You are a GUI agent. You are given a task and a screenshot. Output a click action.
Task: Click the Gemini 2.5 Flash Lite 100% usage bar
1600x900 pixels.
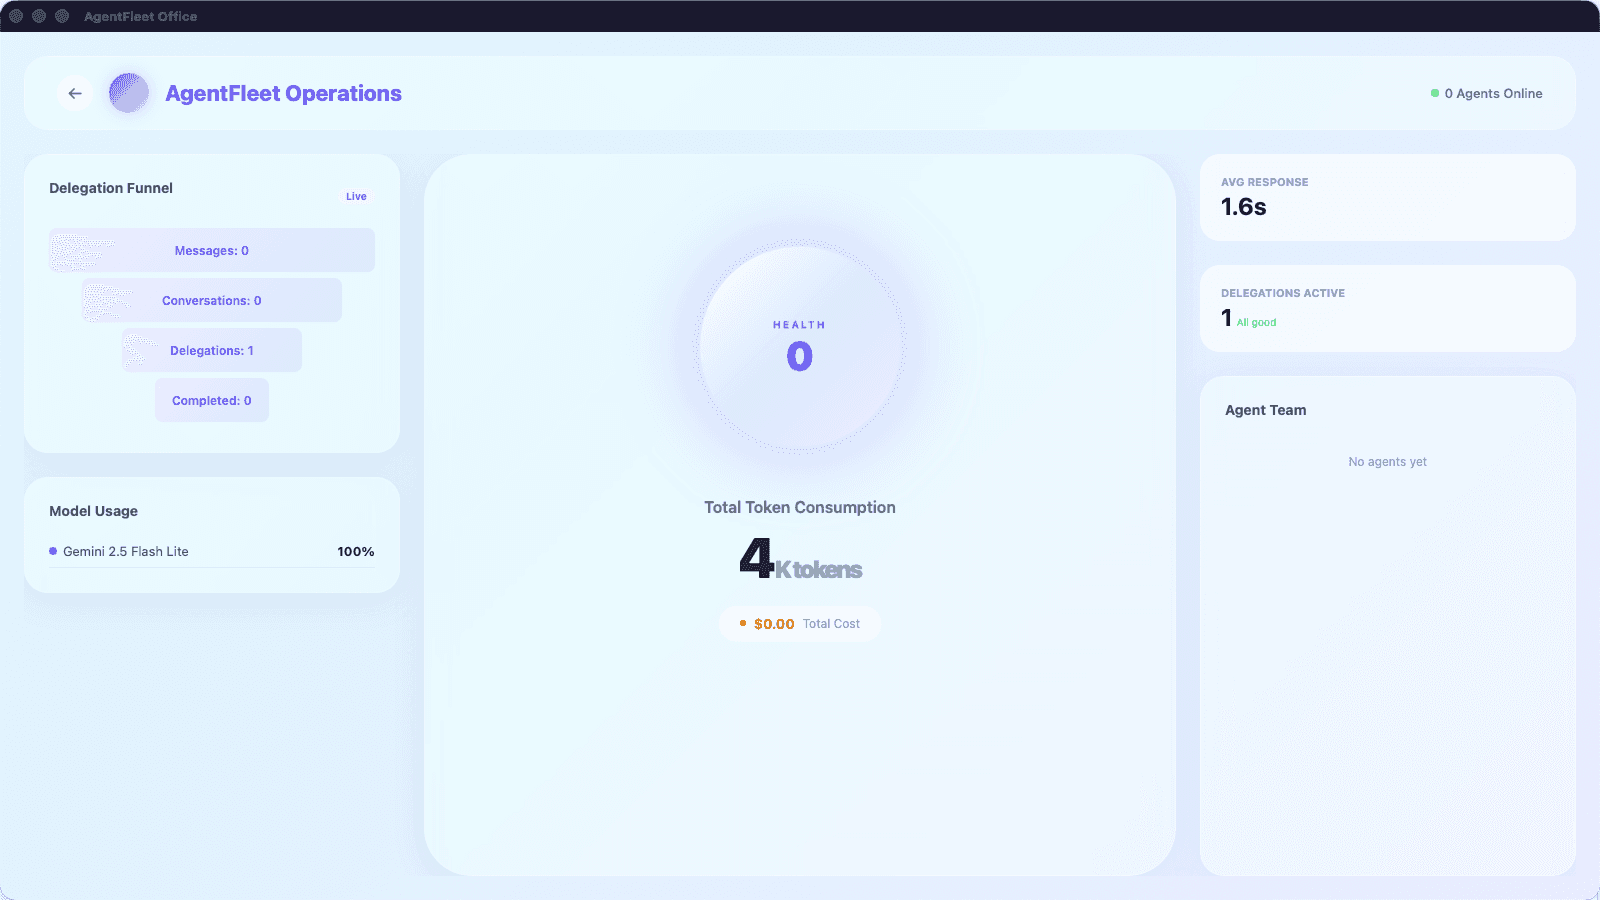point(211,551)
